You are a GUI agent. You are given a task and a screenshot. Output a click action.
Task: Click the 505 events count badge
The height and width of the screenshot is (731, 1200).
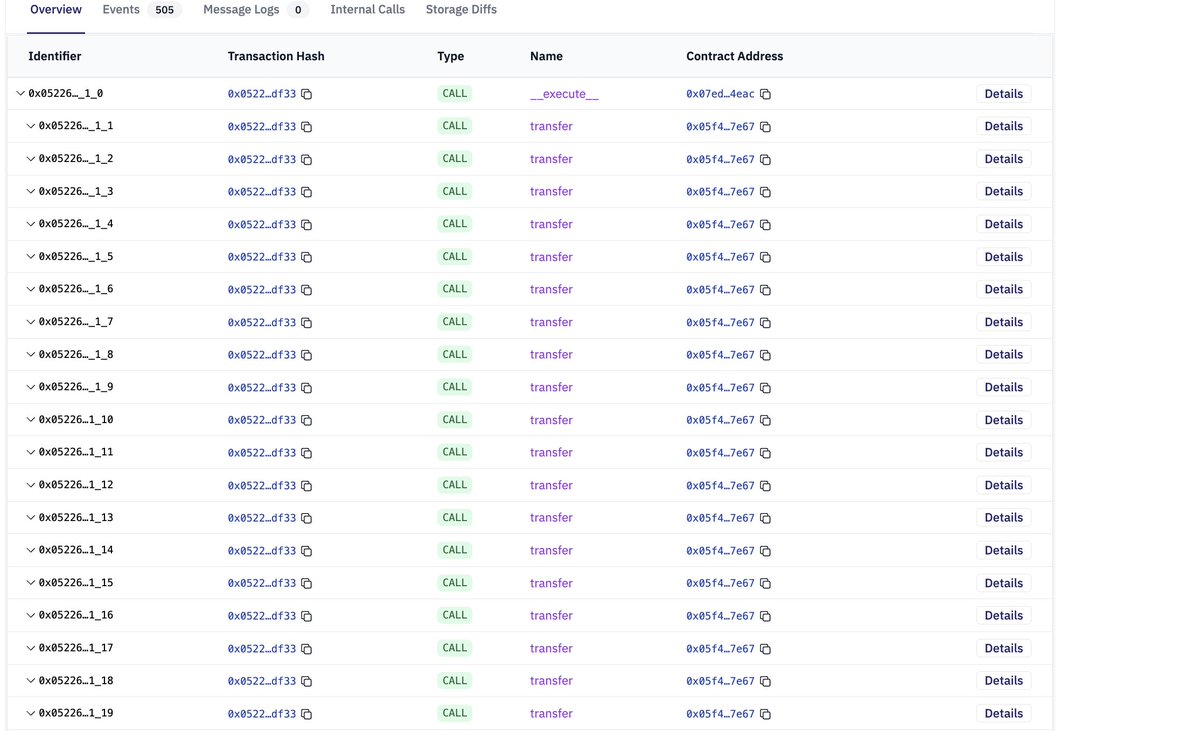tap(165, 11)
